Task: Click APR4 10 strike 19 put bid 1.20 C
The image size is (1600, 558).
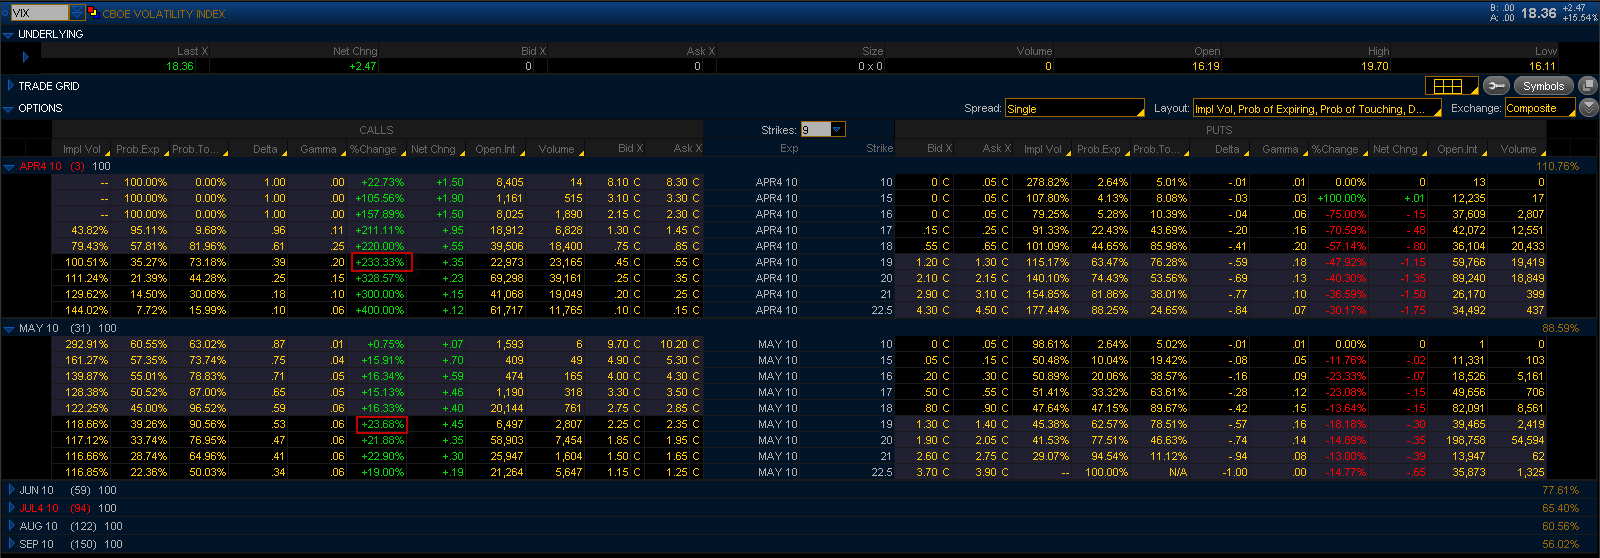Action: click(x=933, y=263)
